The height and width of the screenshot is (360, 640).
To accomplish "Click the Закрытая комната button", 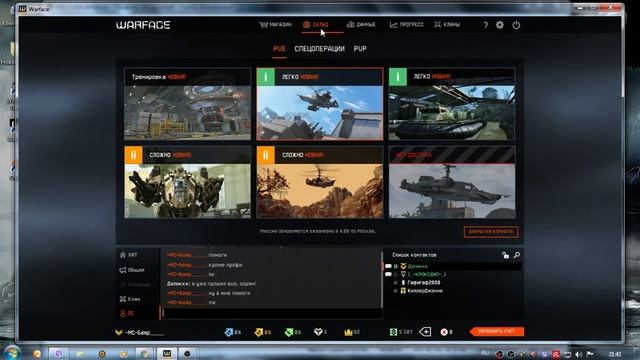I will [x=491, y=232].
